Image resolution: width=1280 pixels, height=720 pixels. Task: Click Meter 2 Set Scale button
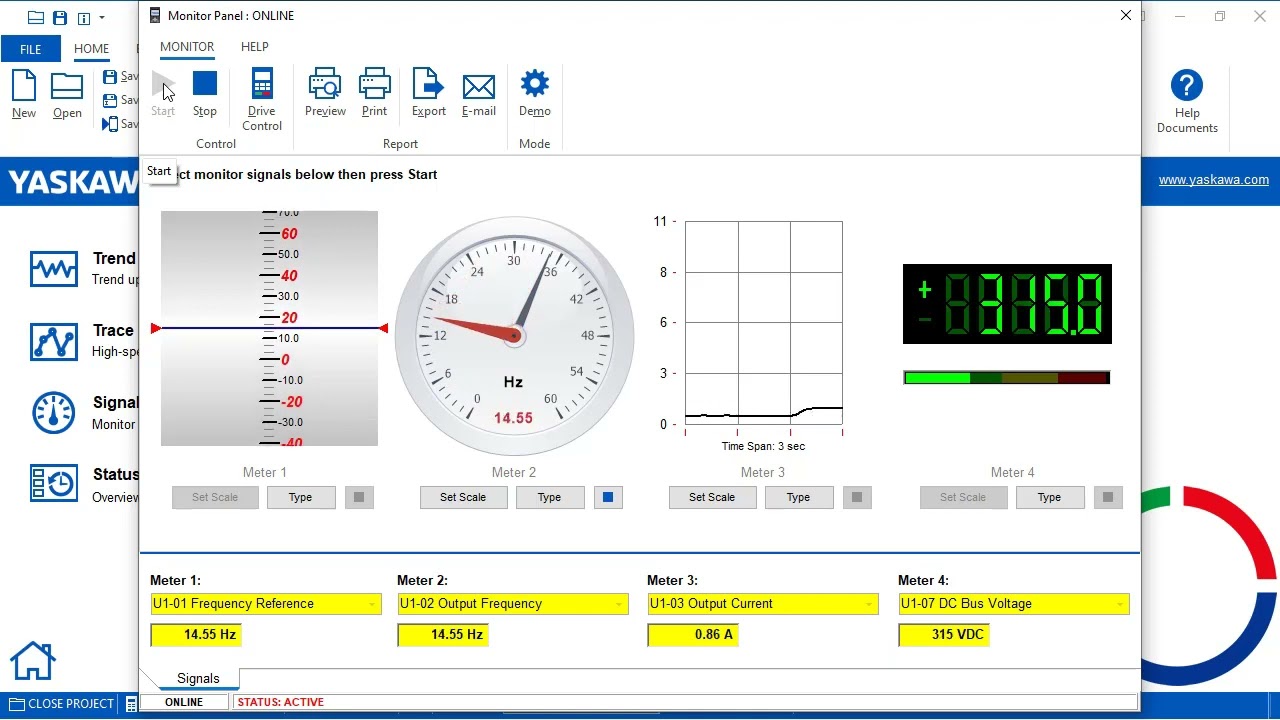463,497
